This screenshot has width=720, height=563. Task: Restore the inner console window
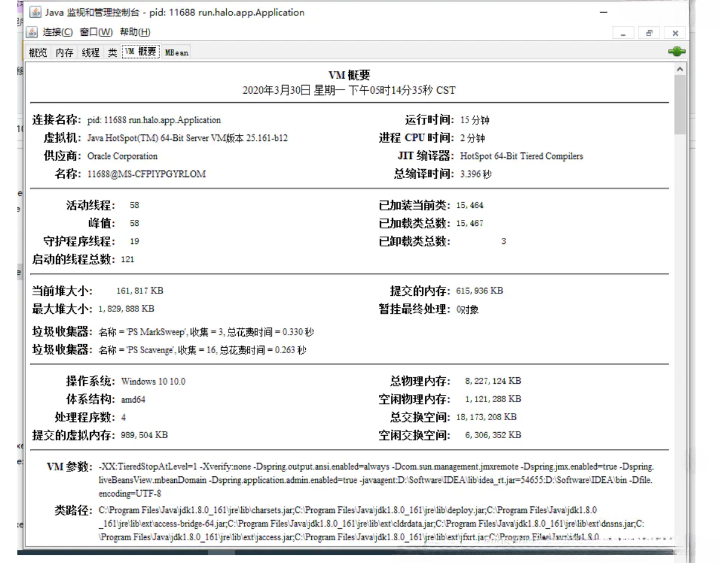pos(649,33)
